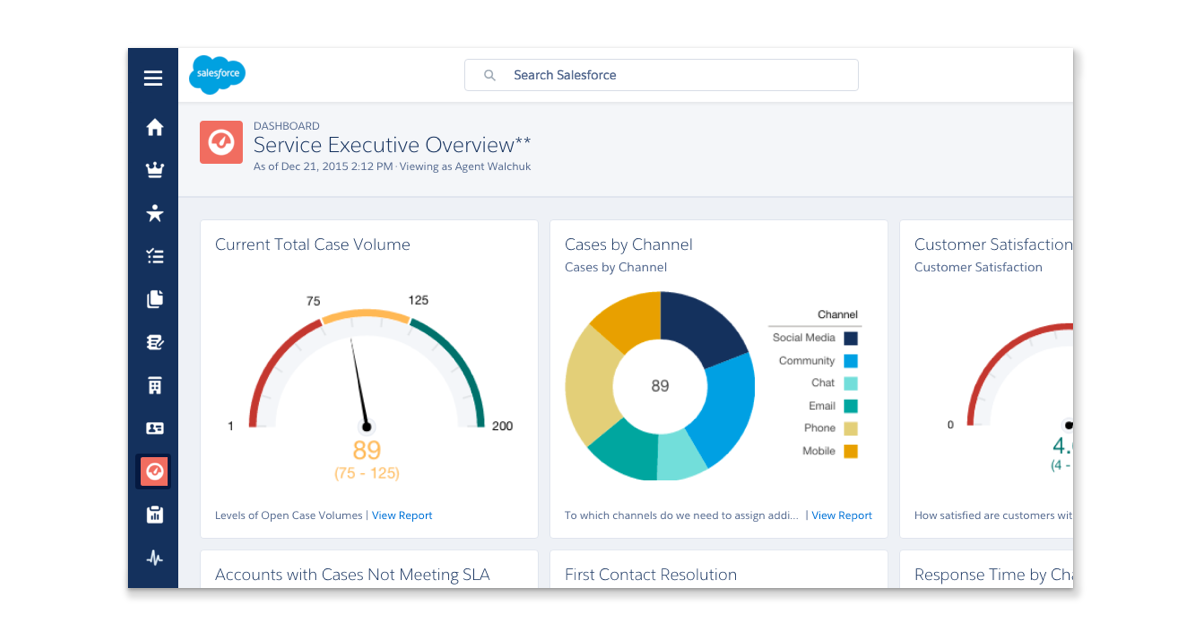Click the Current Total Case Volume title
Image resolution: width=1200 pixels, height=640 pixels.
click(x=312, y=245)
